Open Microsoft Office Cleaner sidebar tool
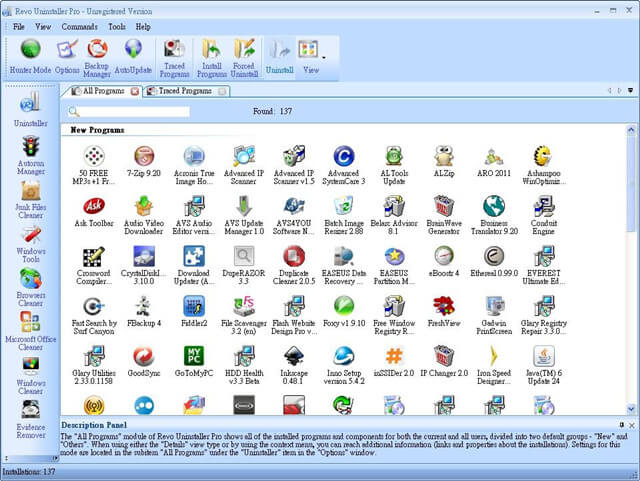640x481 pixels. click(x=31, y=331)
